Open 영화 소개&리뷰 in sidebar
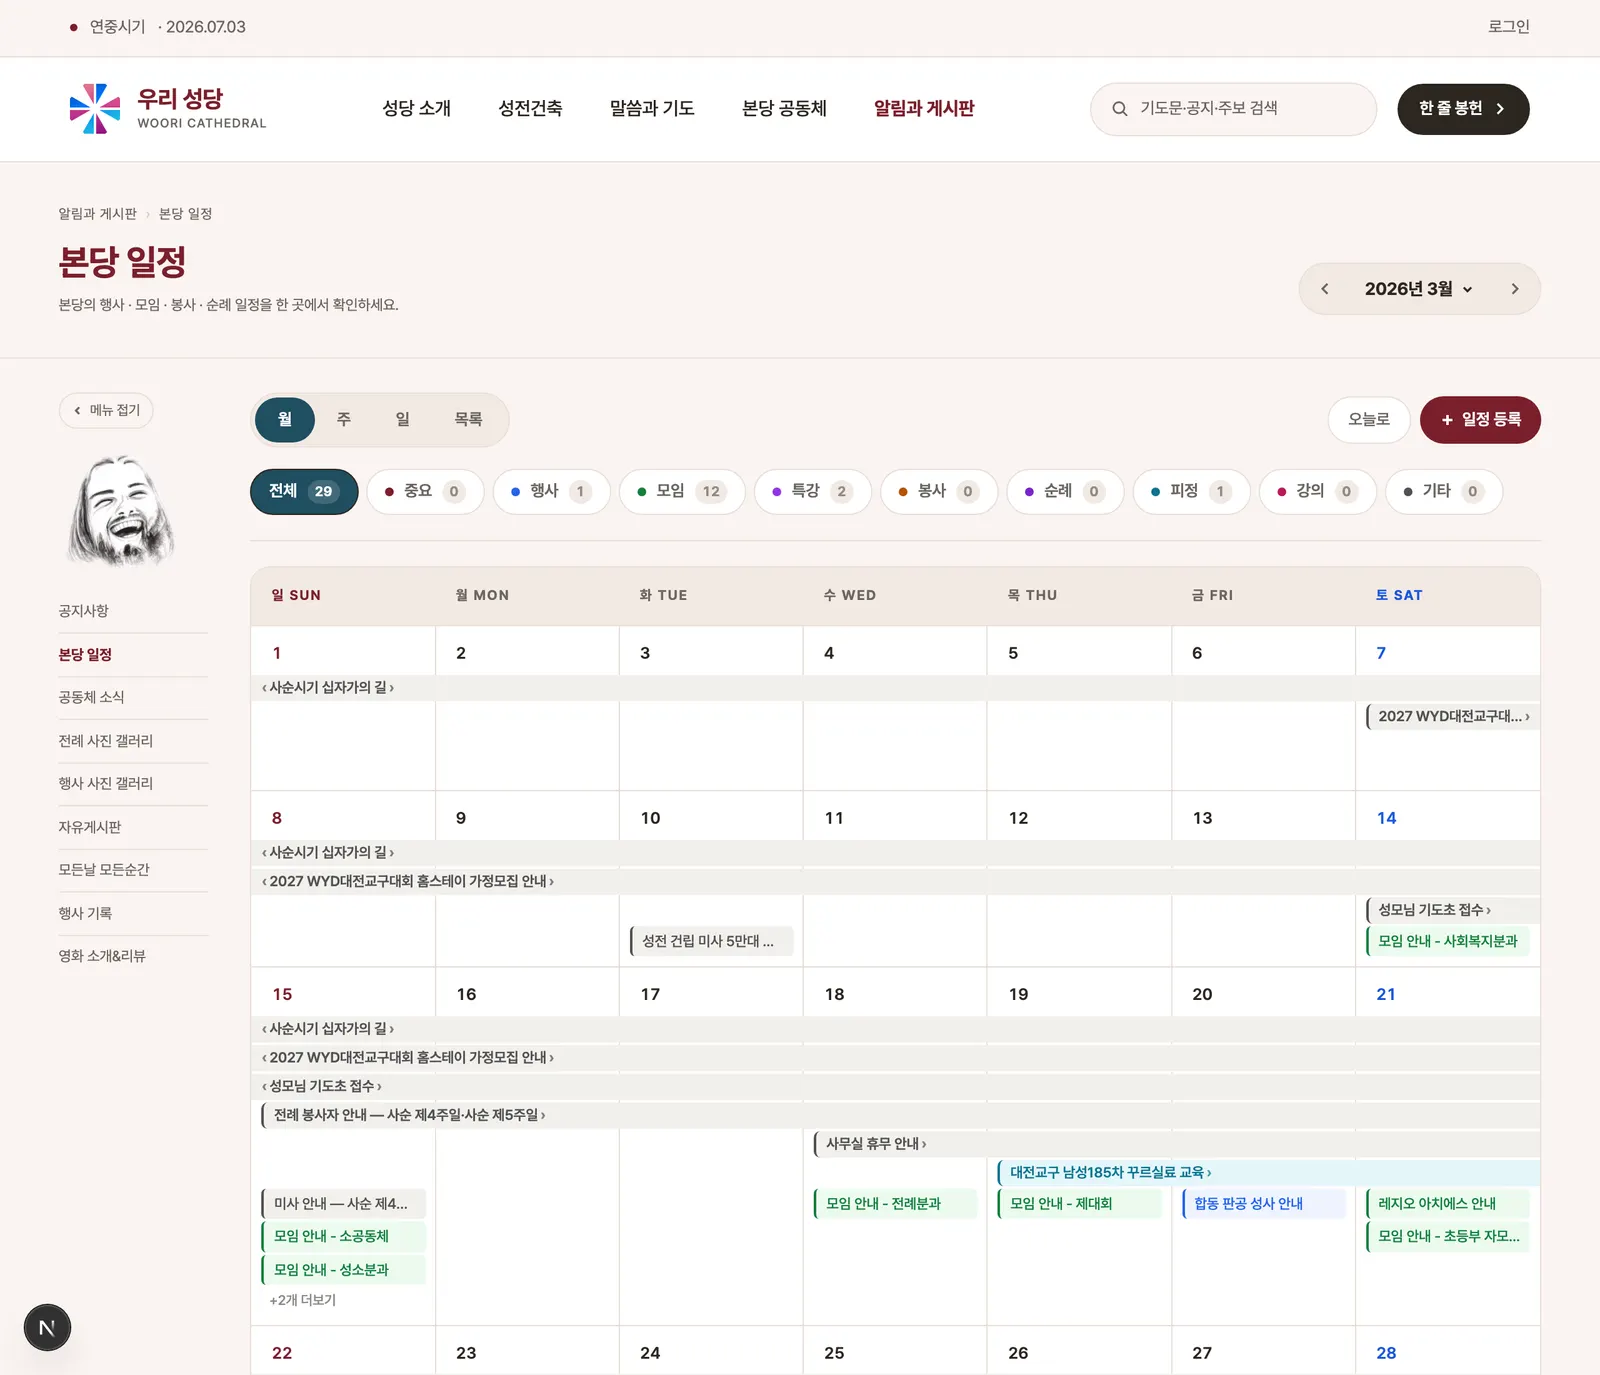This screenshot has width=1600, height=1375. click(x=102, y=956)
